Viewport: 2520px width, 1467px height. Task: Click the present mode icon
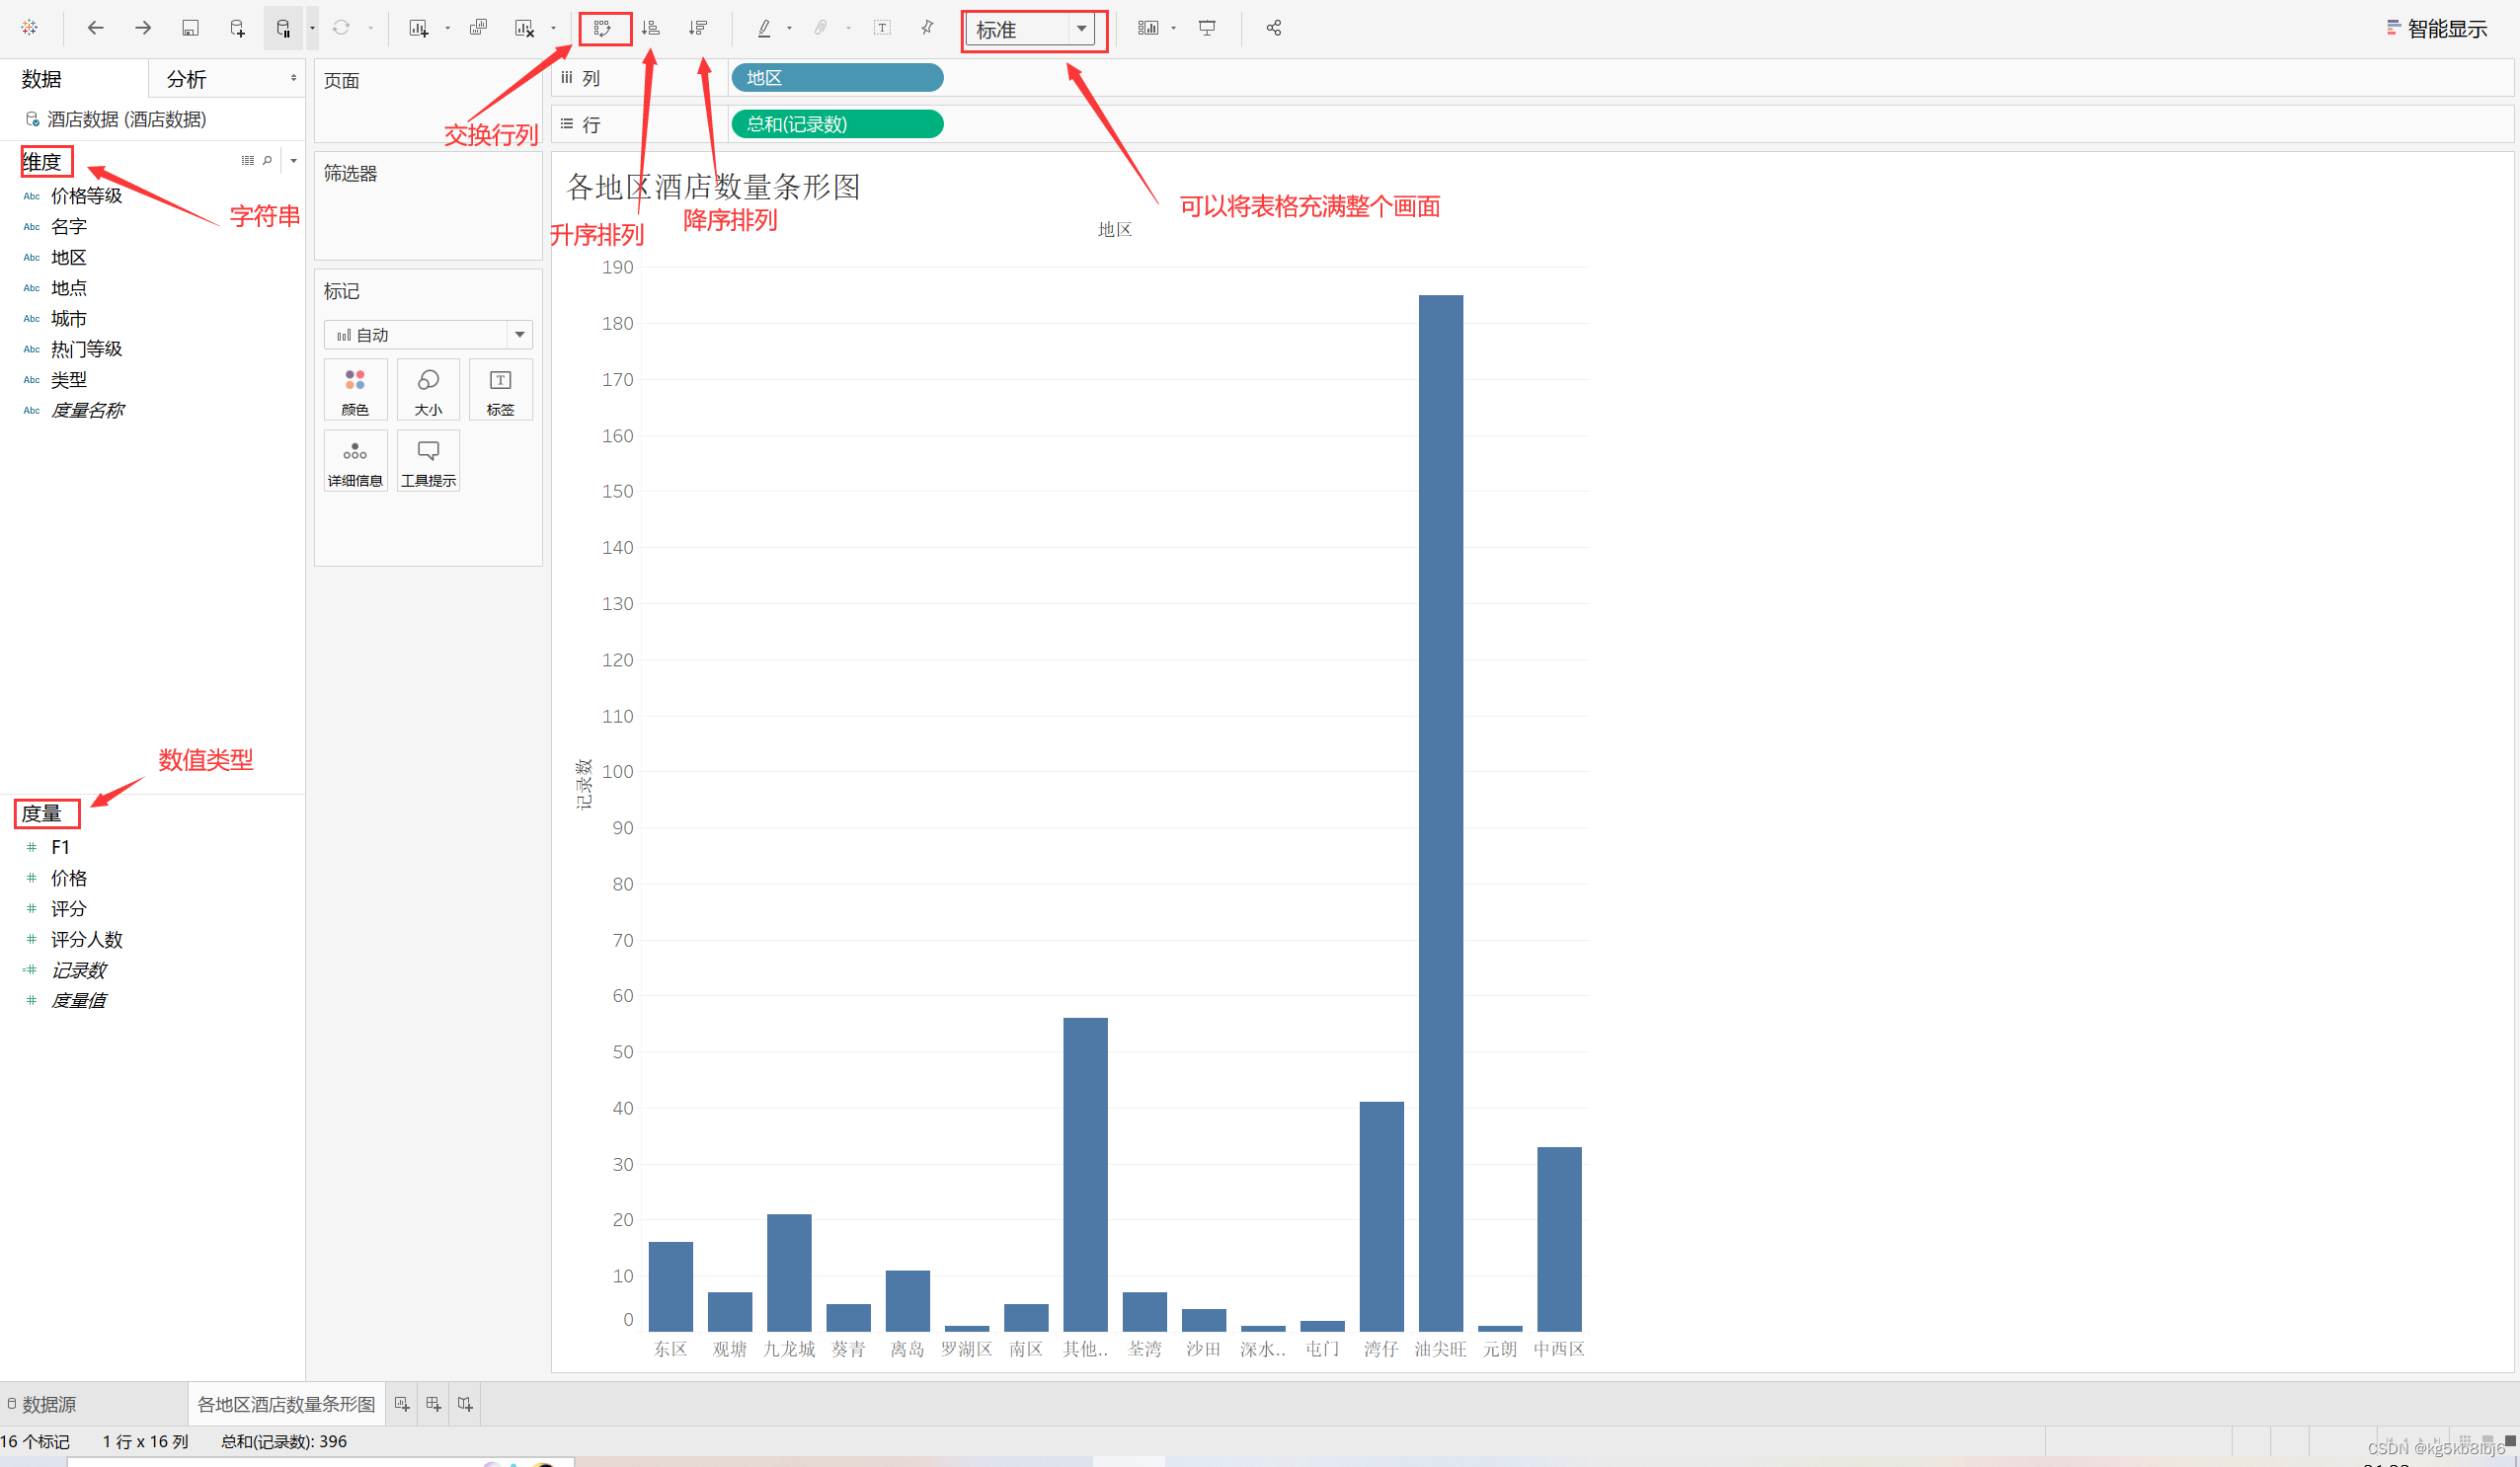[x=1211, y=27]
